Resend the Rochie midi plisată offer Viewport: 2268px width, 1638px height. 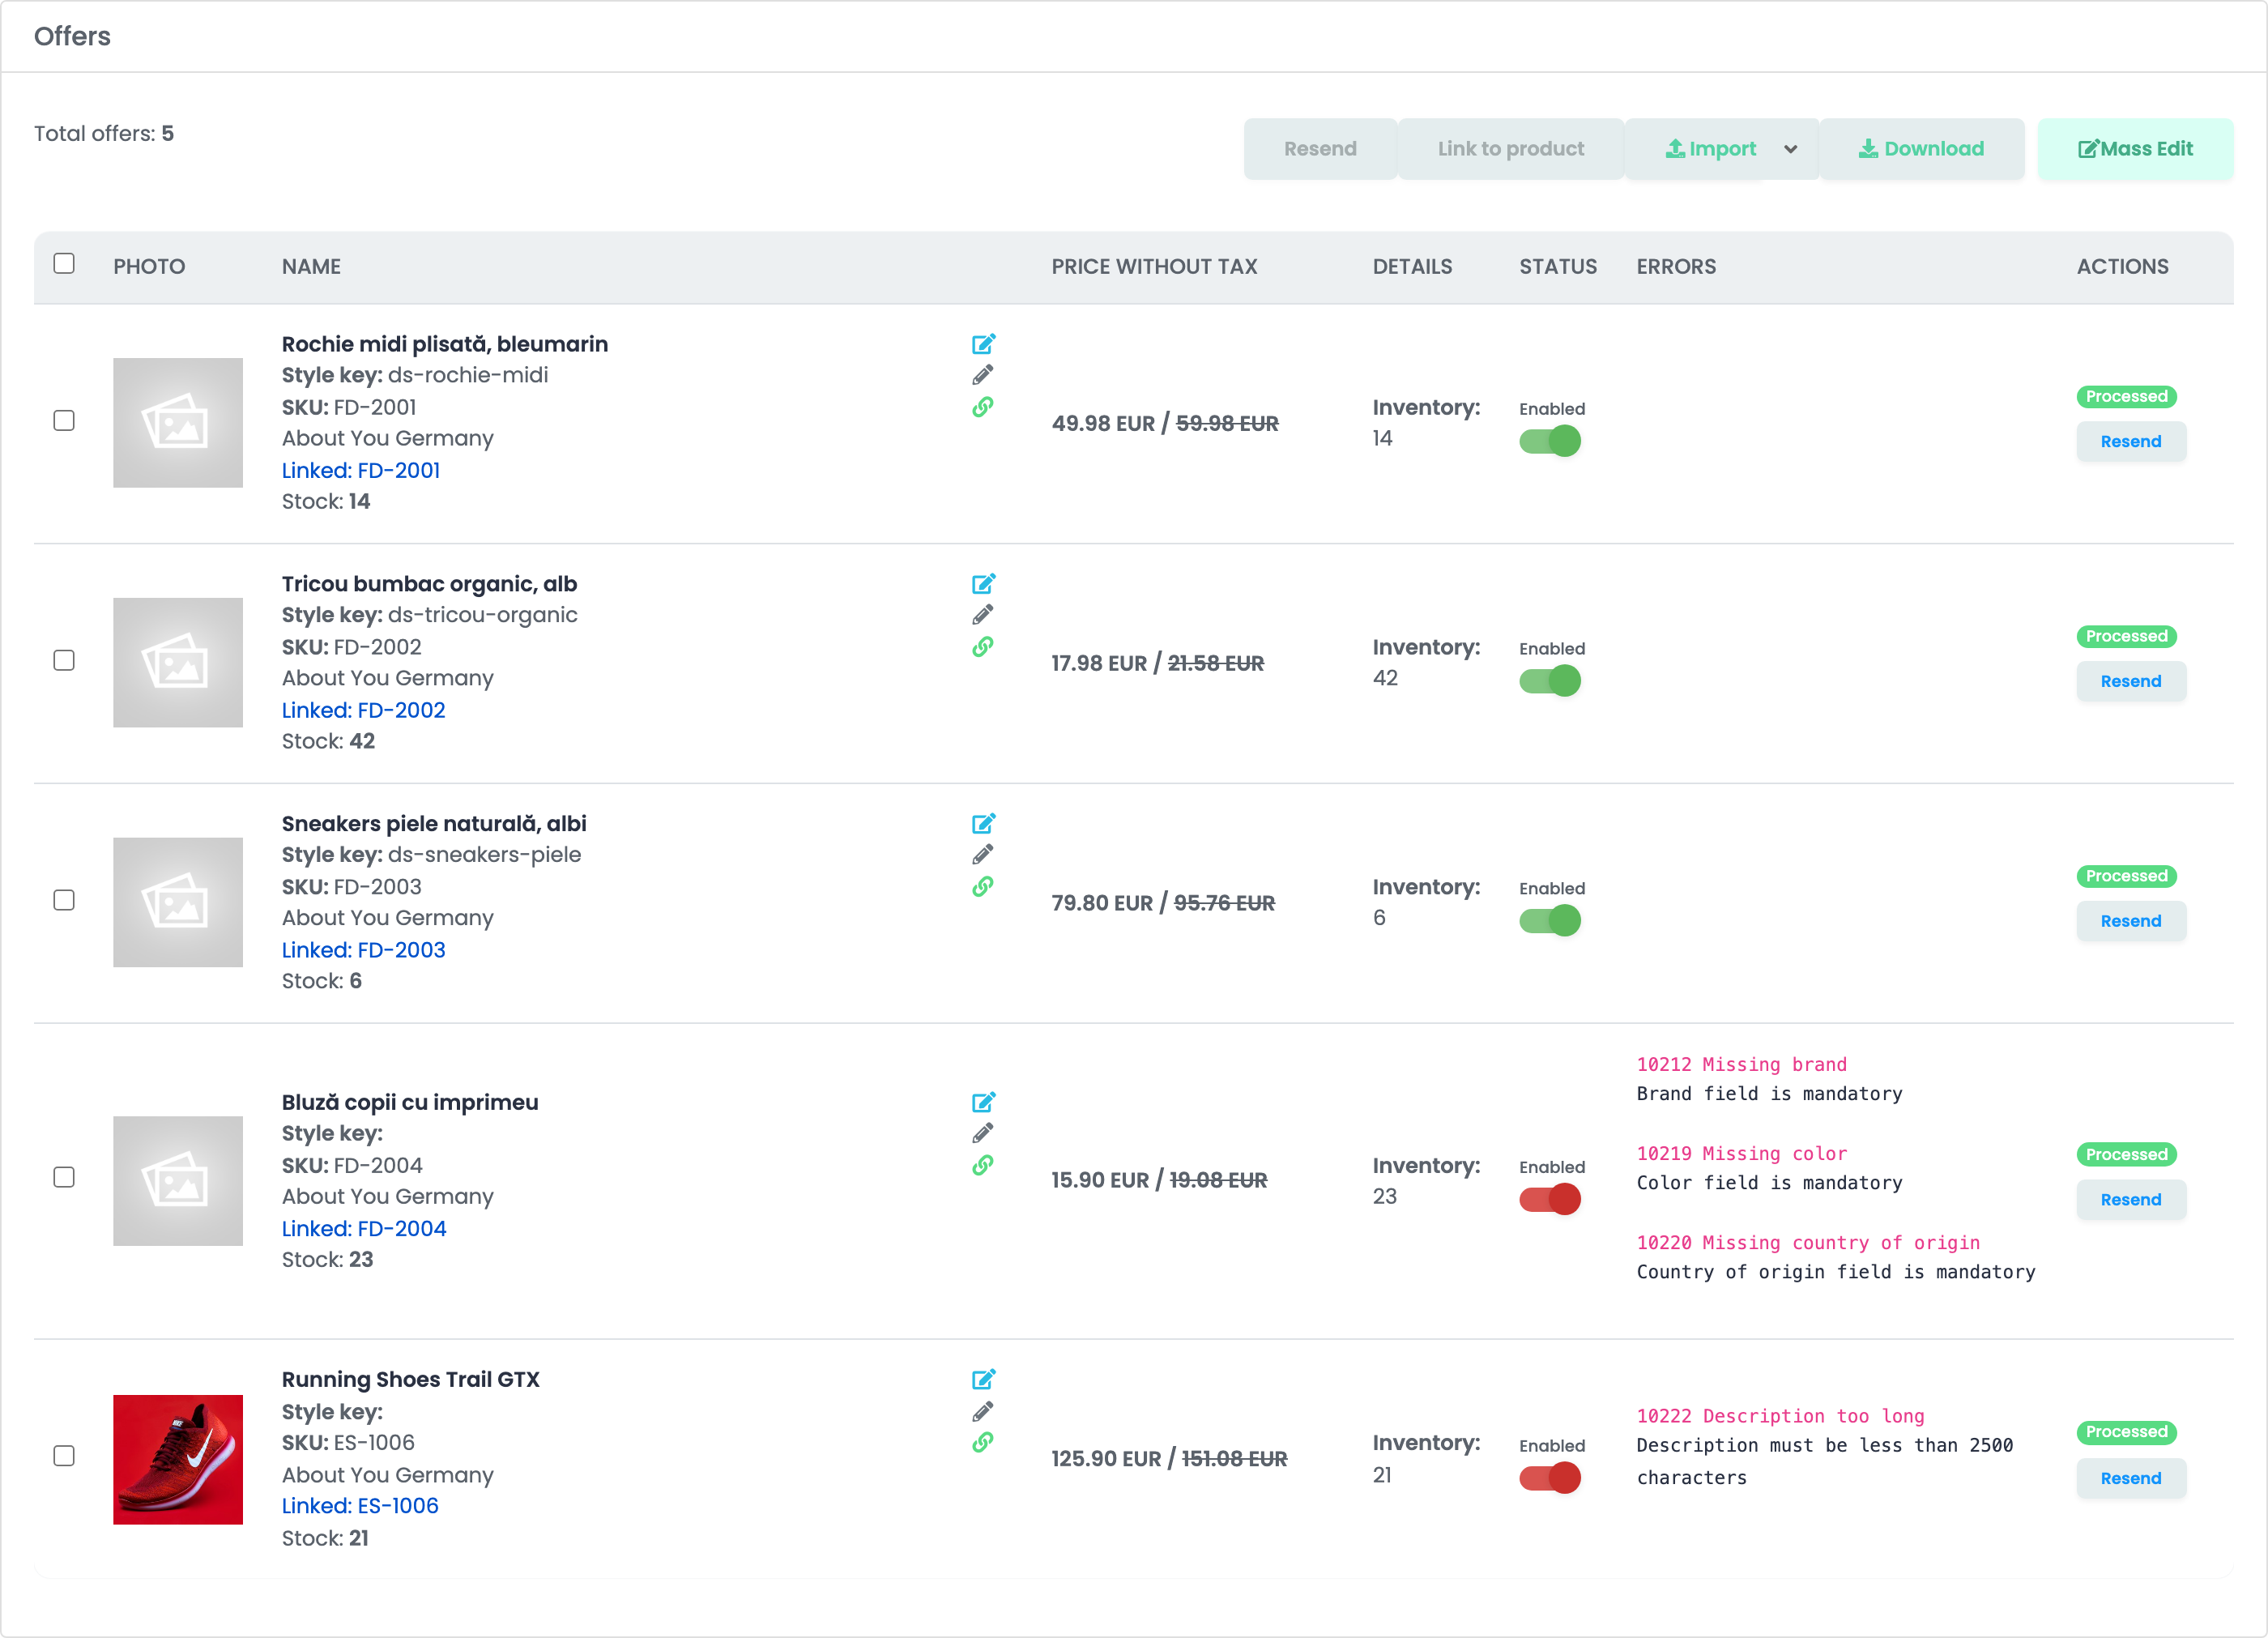pyautogui.click(x=2131, y=441)
